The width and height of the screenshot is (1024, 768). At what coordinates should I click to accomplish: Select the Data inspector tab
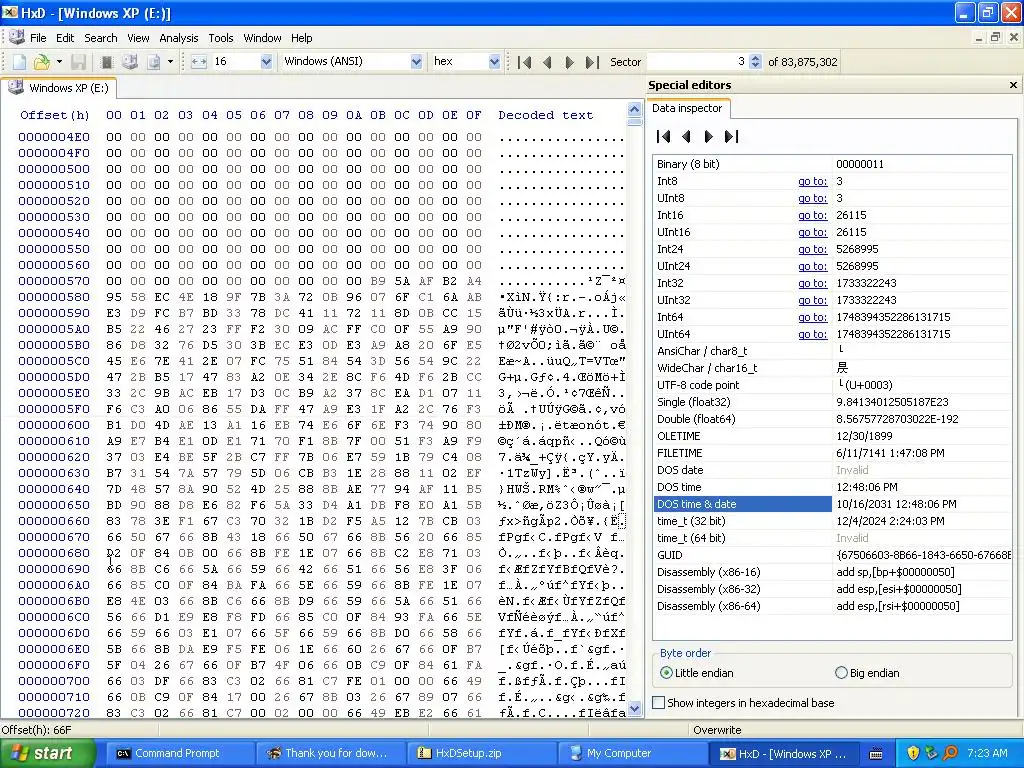tap(687, 108)
